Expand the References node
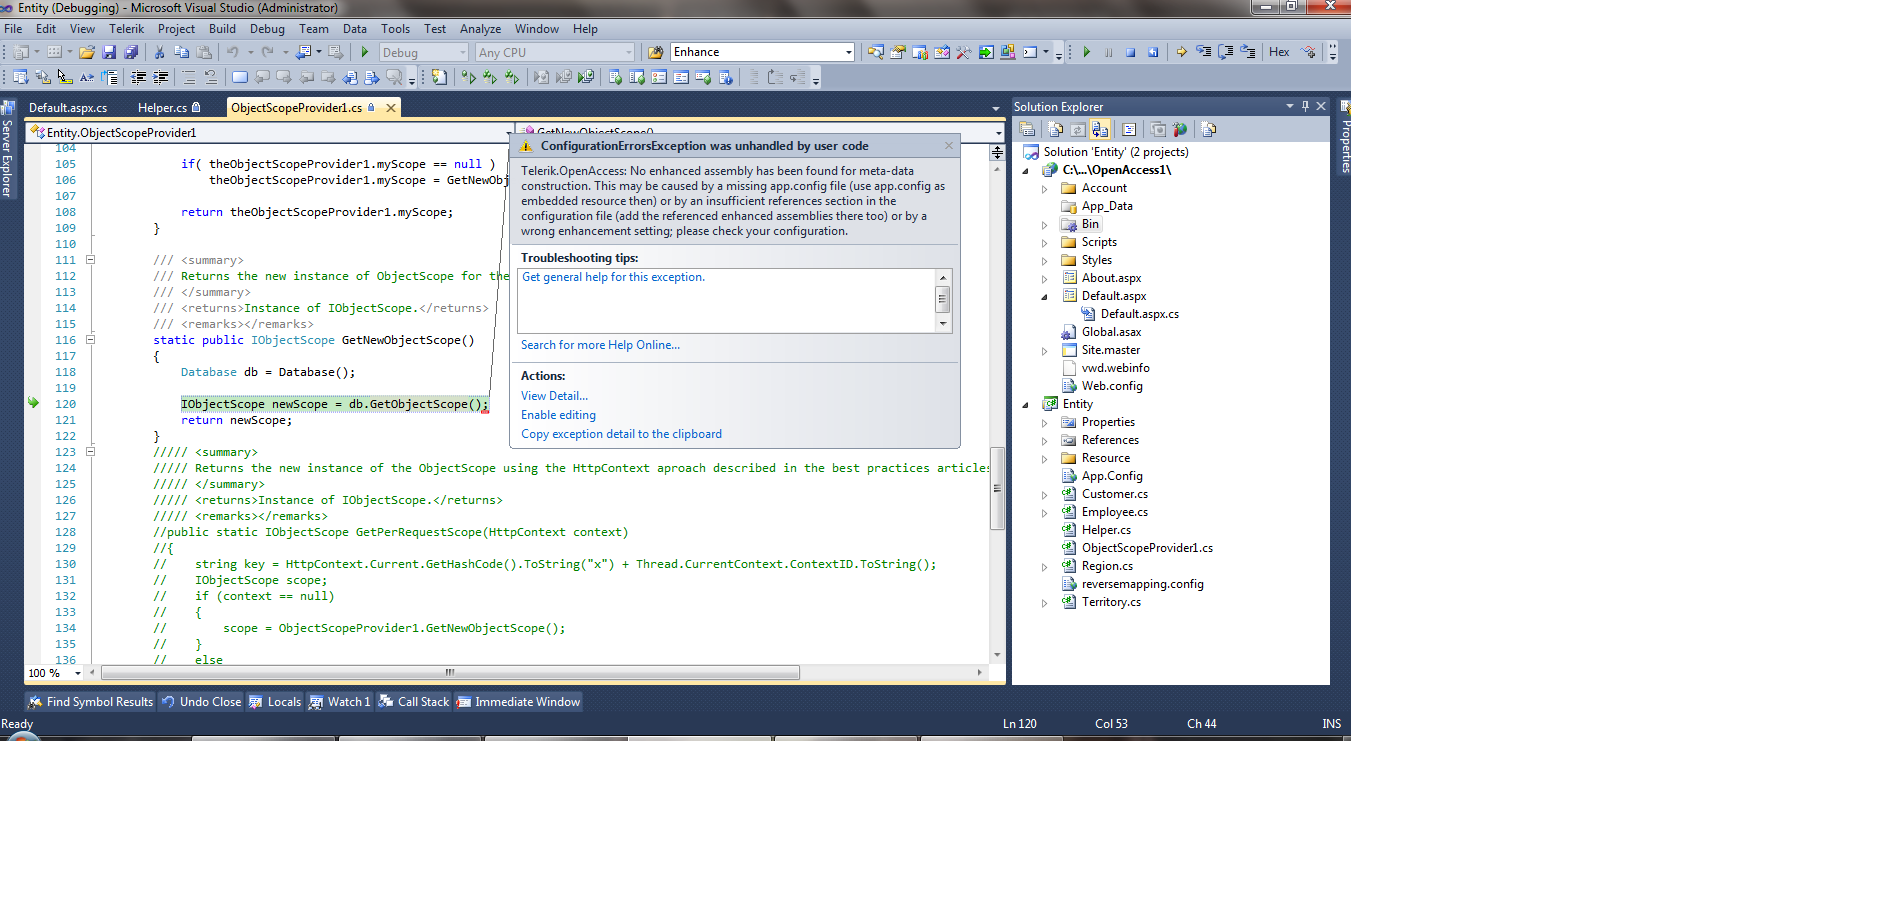This screenshot has width=1904, height=924. tap(1044, 440)
